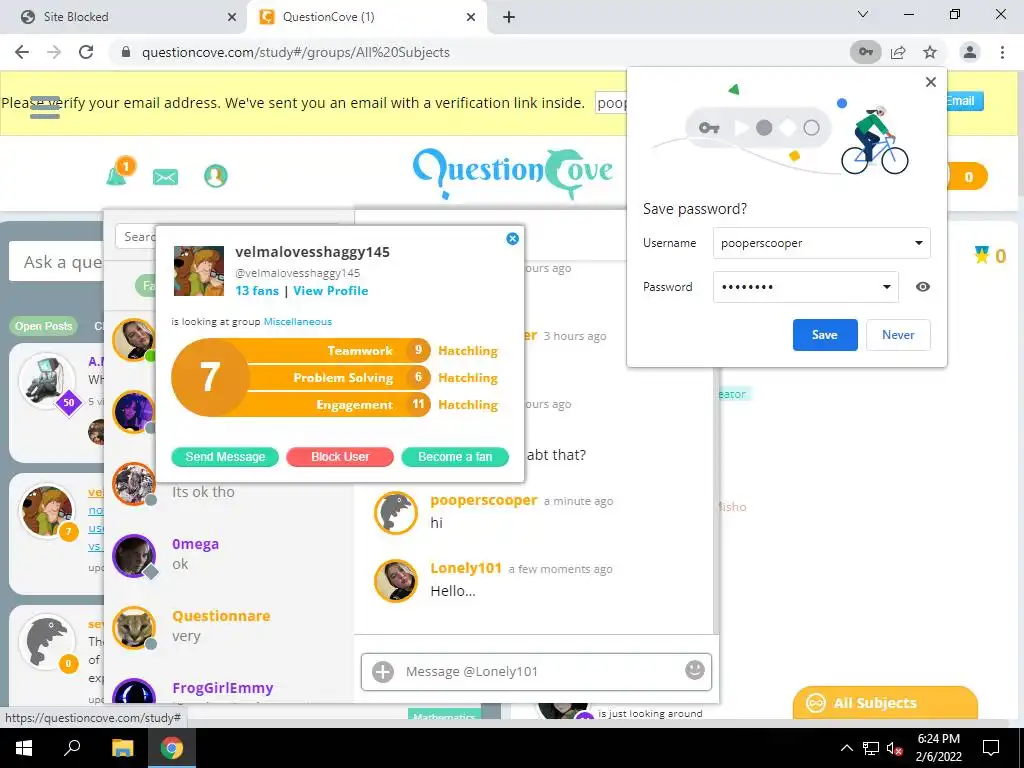
Task: Click 0mega avatar in chat list
Action: point(134,556)
